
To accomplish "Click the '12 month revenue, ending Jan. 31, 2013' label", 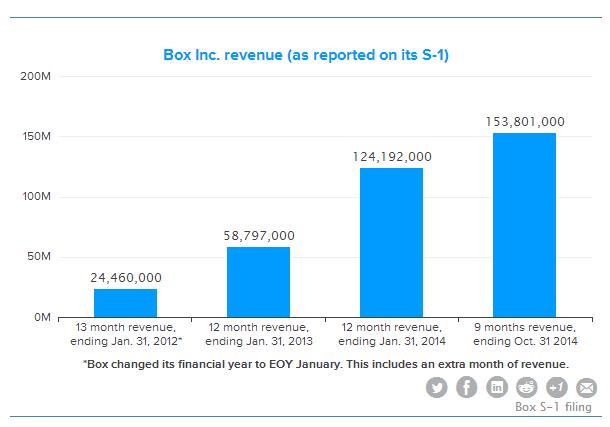I will (x=259, y=334).
